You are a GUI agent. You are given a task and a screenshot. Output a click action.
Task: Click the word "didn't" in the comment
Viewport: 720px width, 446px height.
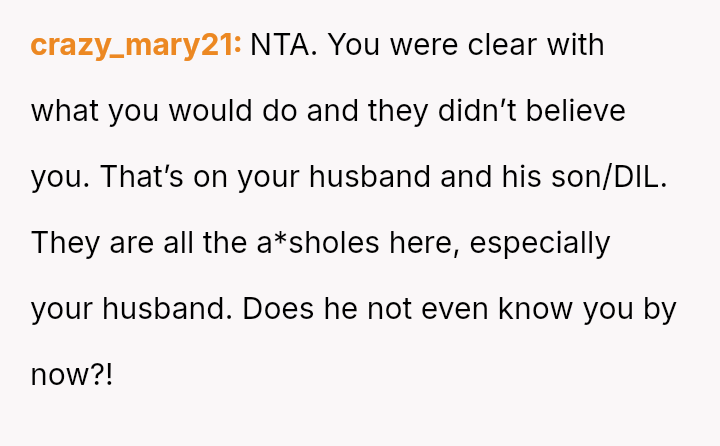coord(462,111)
